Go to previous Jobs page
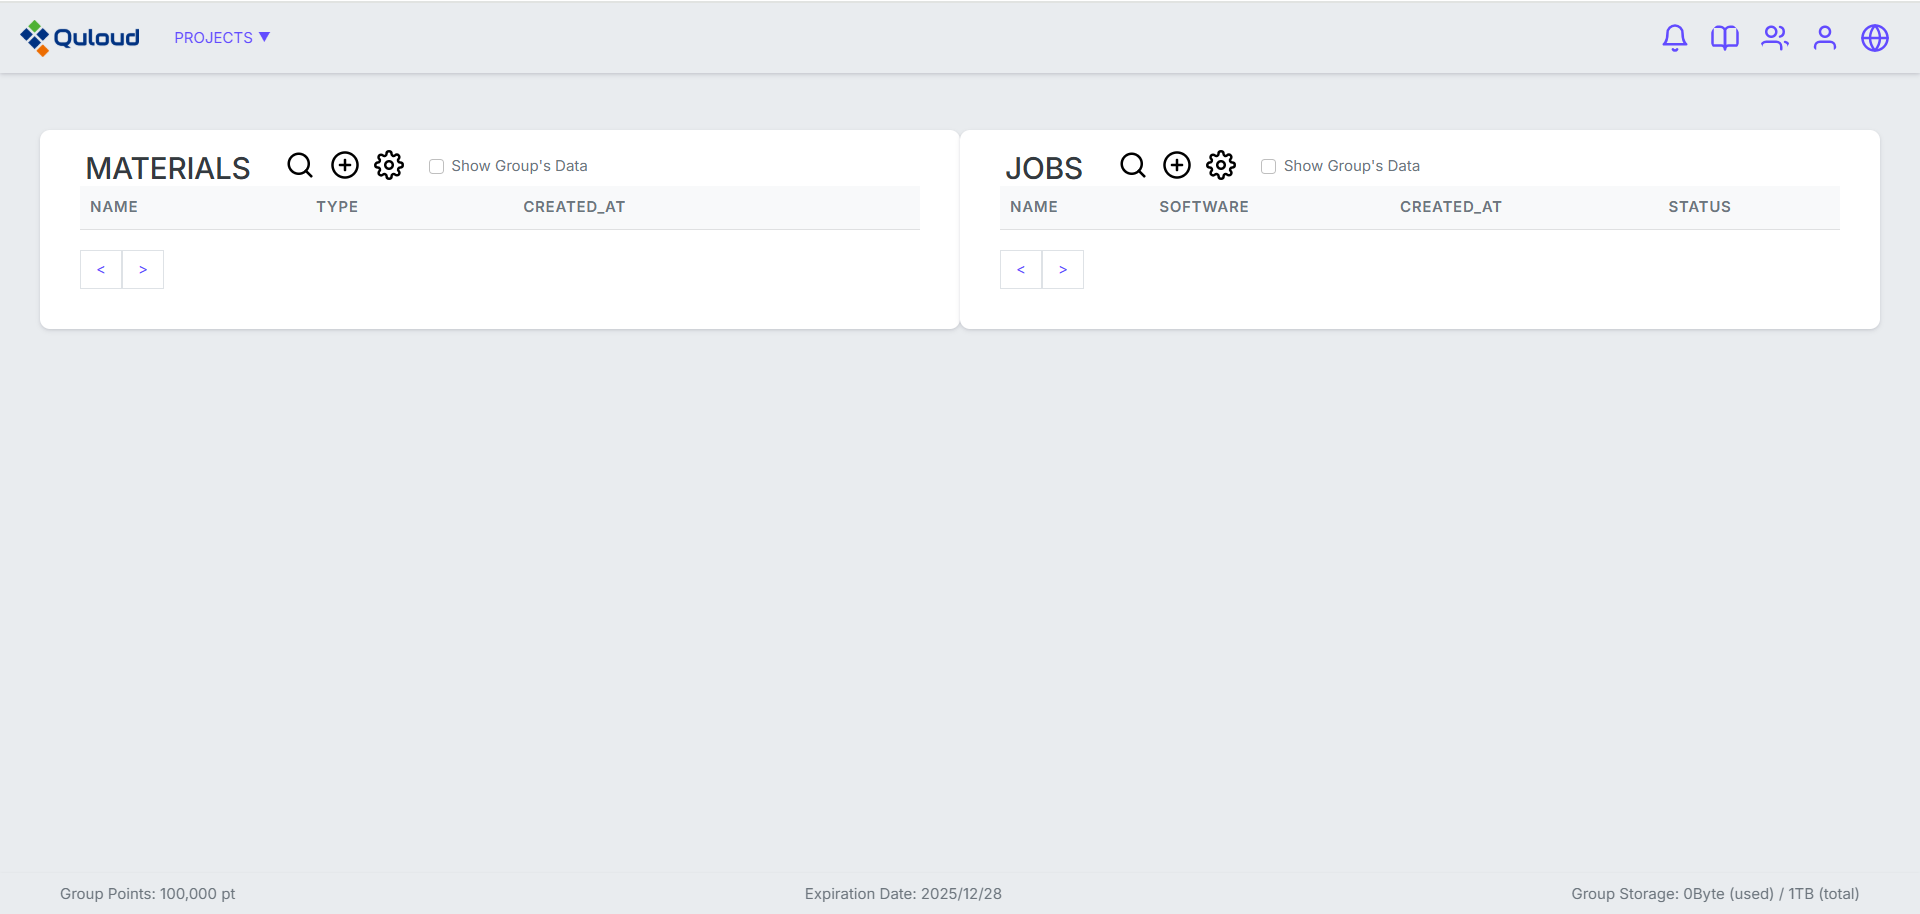1920x914 pixels. pyautogui.click(x=1021, y=270)
